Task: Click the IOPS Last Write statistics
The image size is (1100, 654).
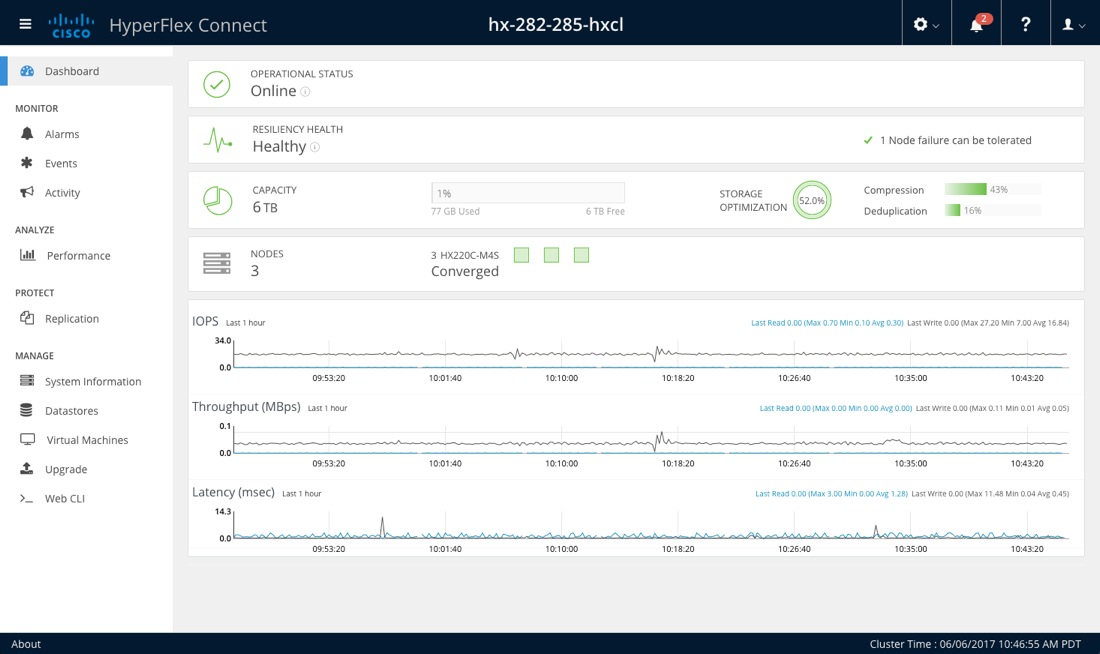Action: (988, 323)
